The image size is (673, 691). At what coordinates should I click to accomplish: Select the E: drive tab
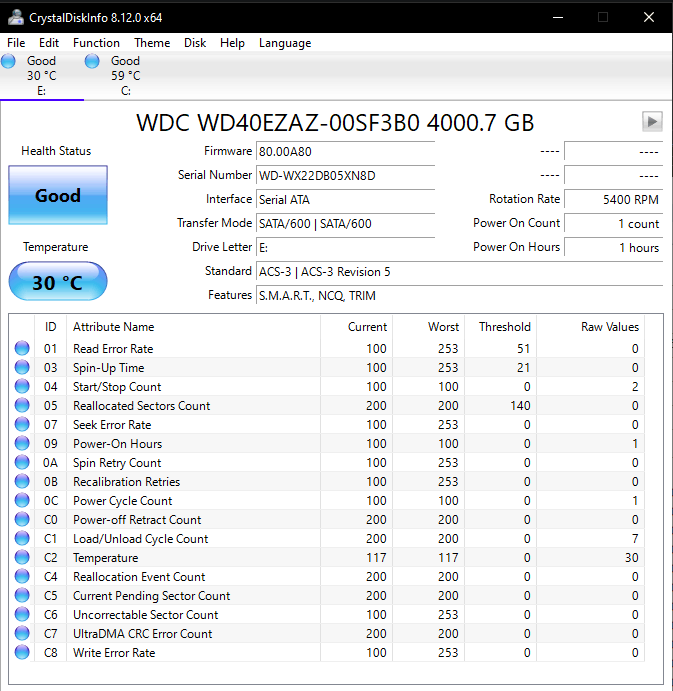click(x=41, y=75)
